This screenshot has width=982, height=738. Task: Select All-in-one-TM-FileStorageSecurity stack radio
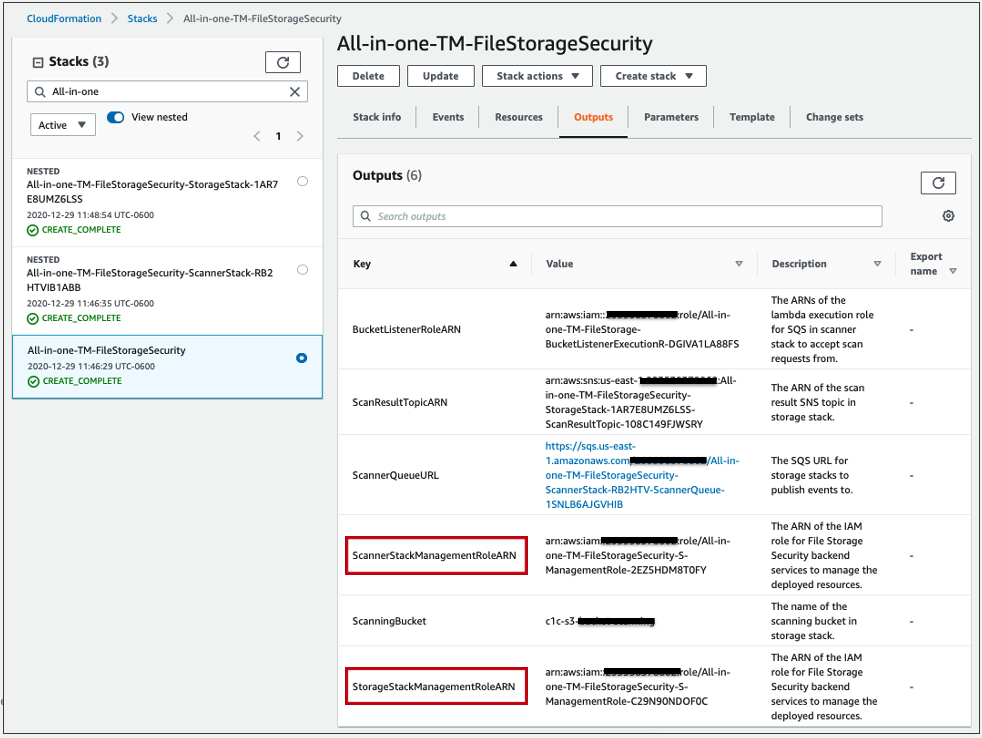point(301,358)
